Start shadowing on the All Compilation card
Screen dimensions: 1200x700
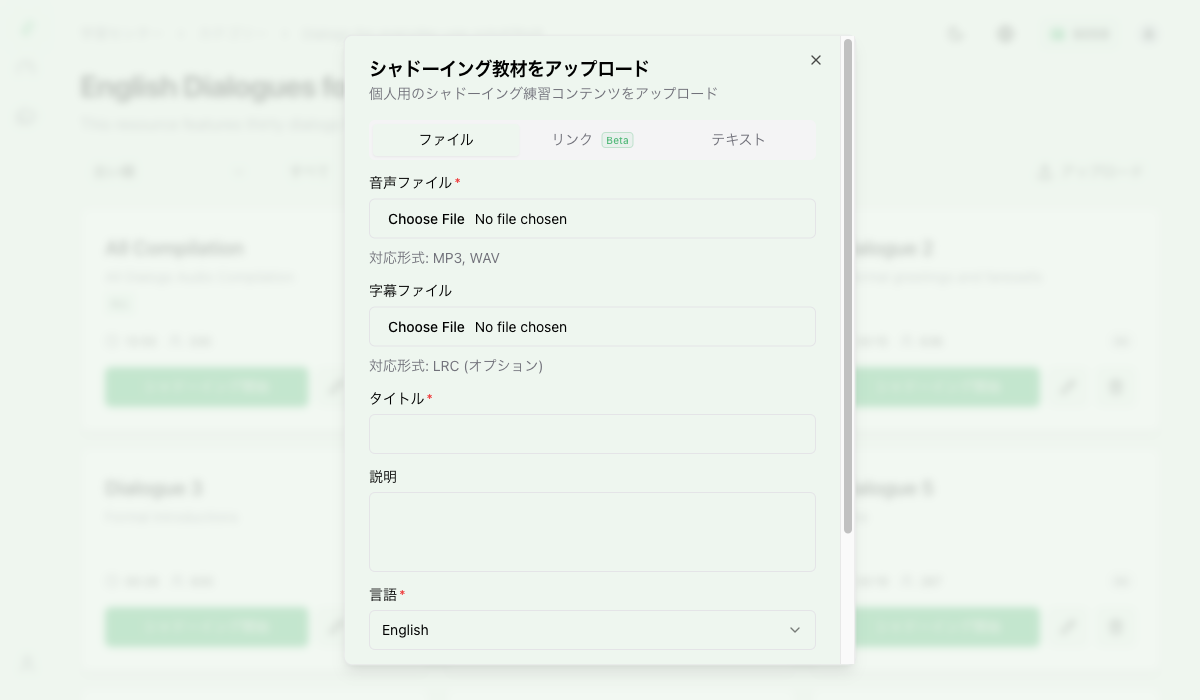(x=206, y=387)
